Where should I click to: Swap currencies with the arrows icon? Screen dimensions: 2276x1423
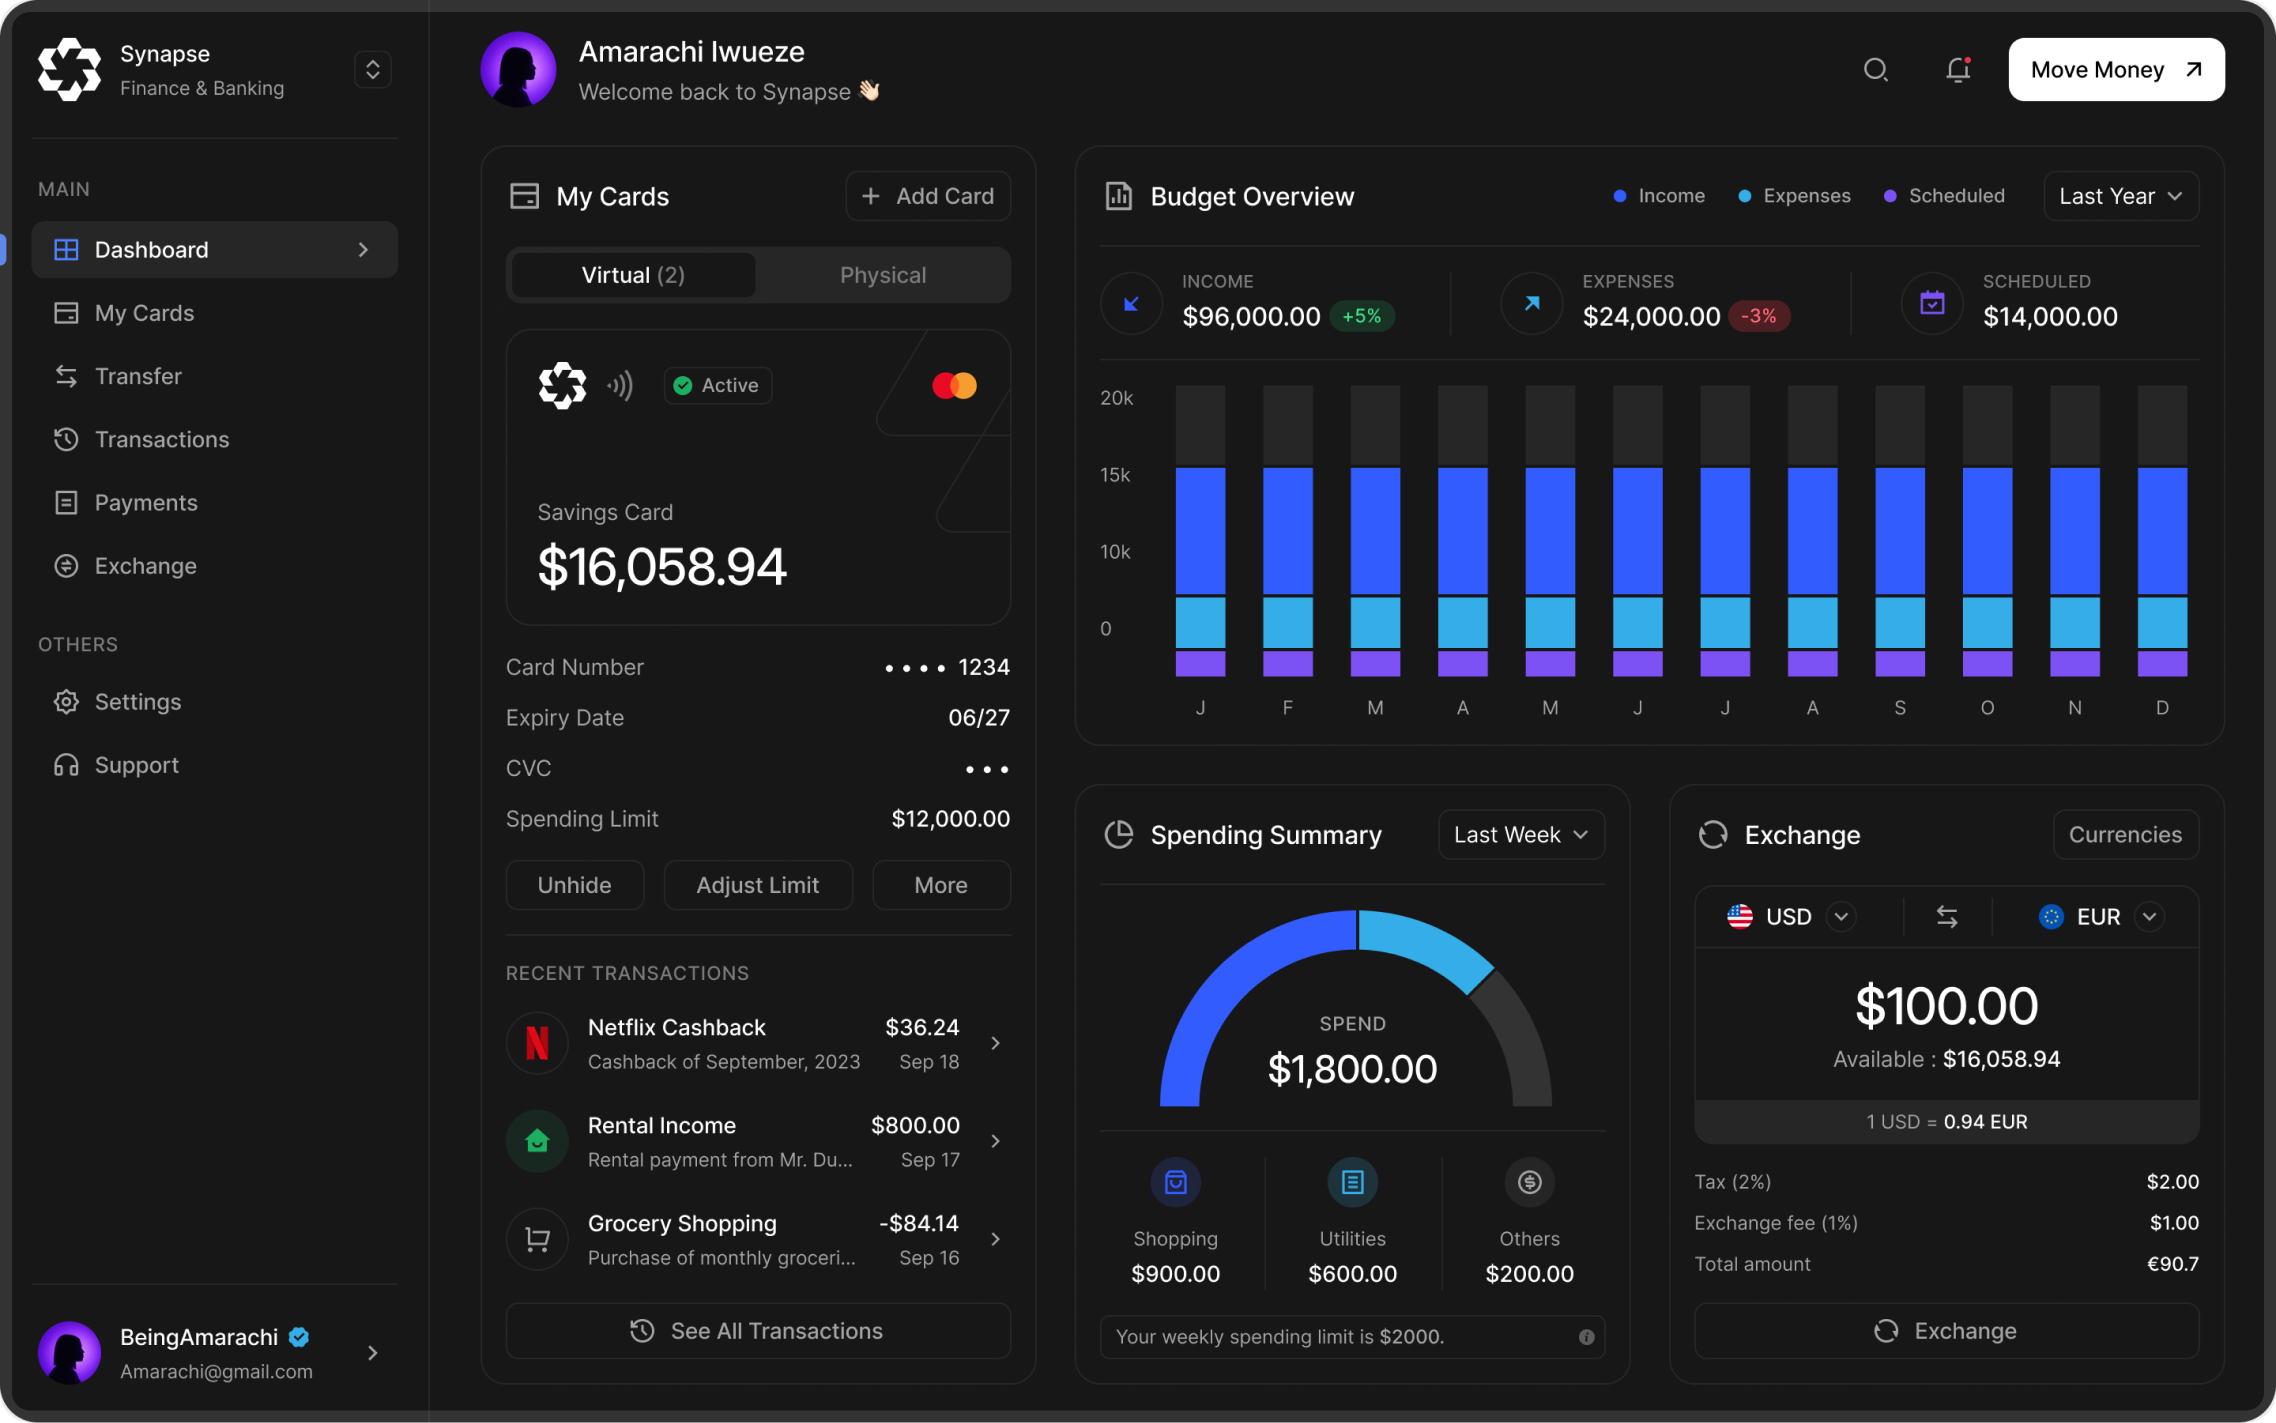(1947, 917)
